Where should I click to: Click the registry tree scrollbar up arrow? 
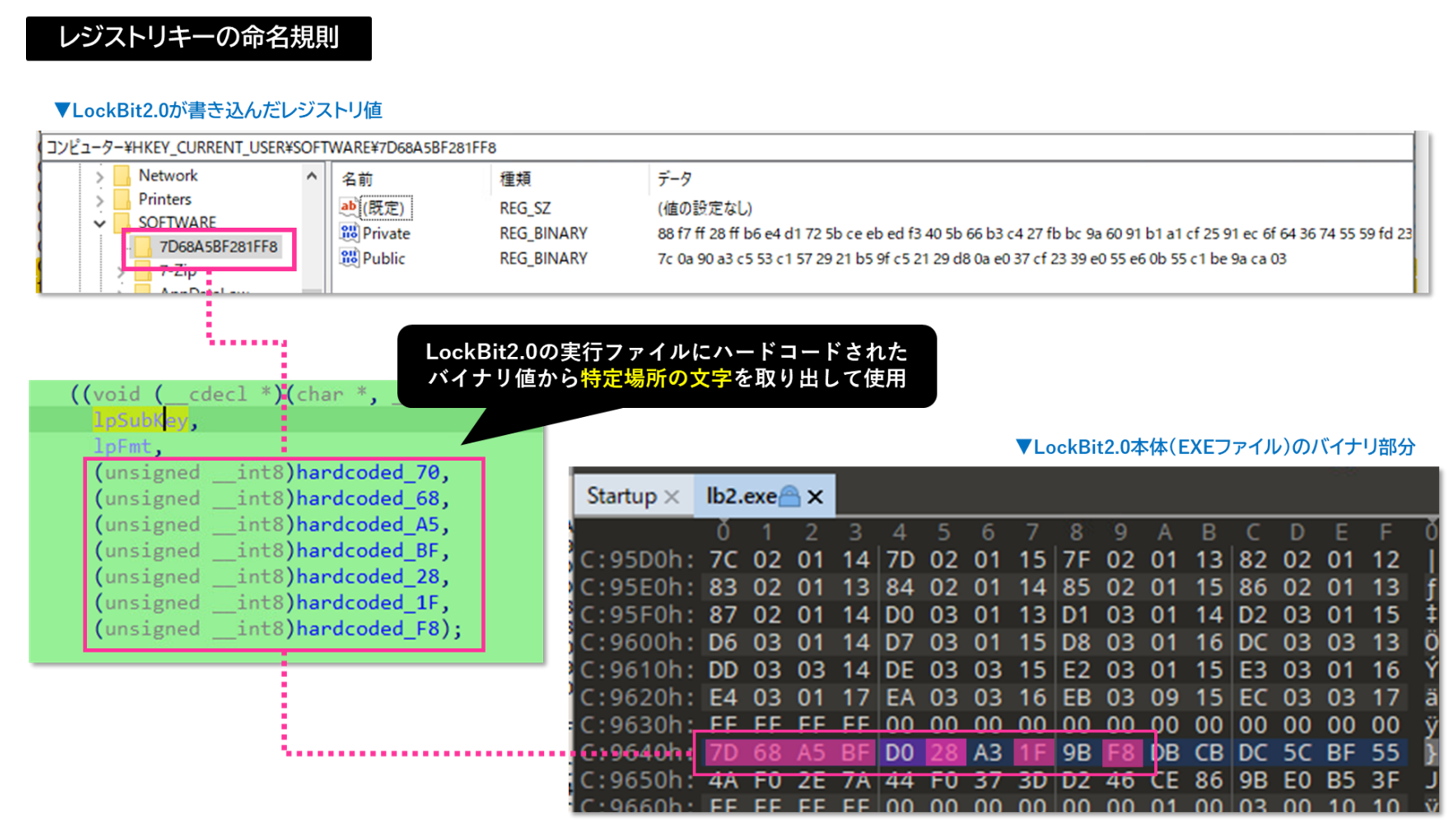pos(311,176)
